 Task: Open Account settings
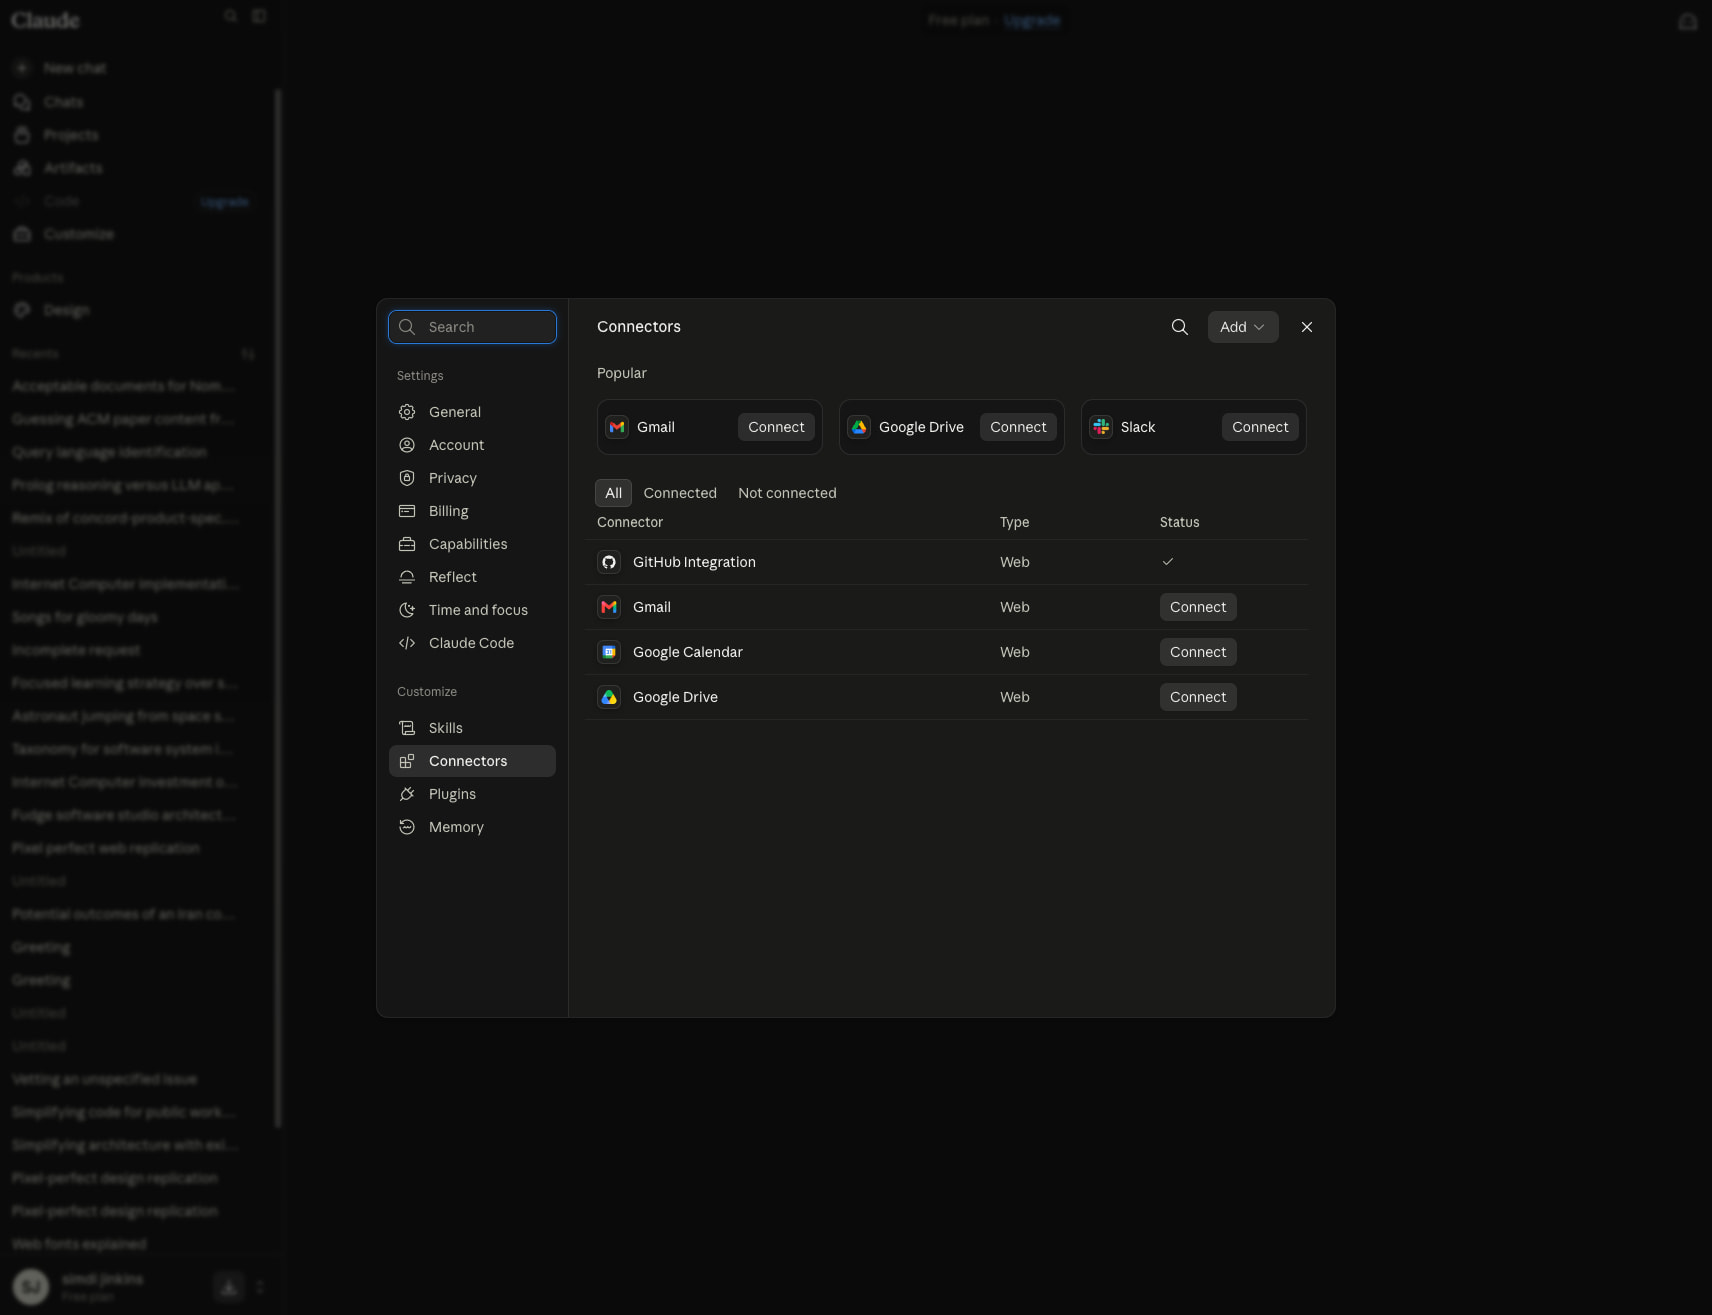(x=472, y=445)
